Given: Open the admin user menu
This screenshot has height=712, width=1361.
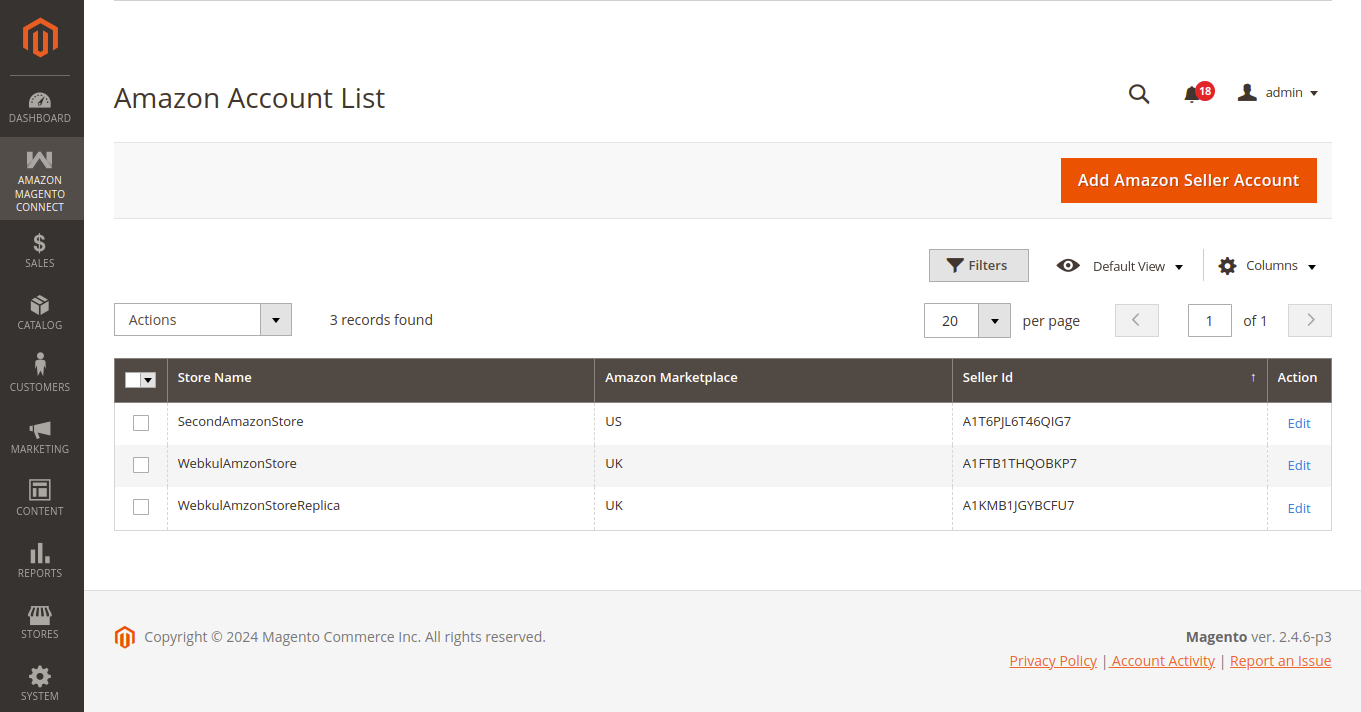Looking at the screenshot, I should click(x=1278, y=93).
